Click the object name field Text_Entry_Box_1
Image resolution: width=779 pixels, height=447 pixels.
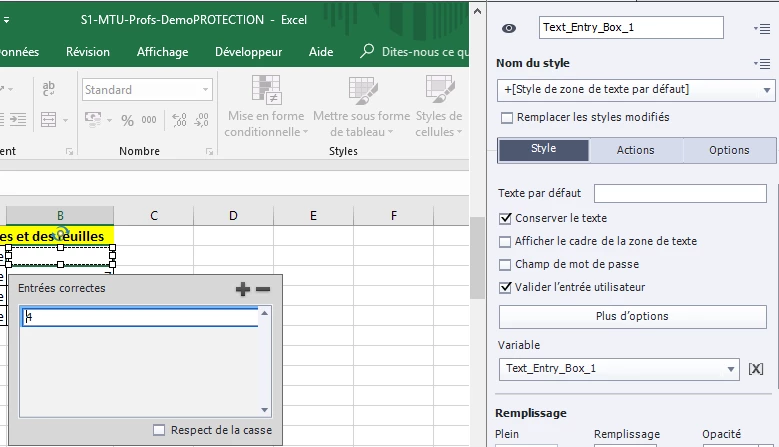pos(631,28)
